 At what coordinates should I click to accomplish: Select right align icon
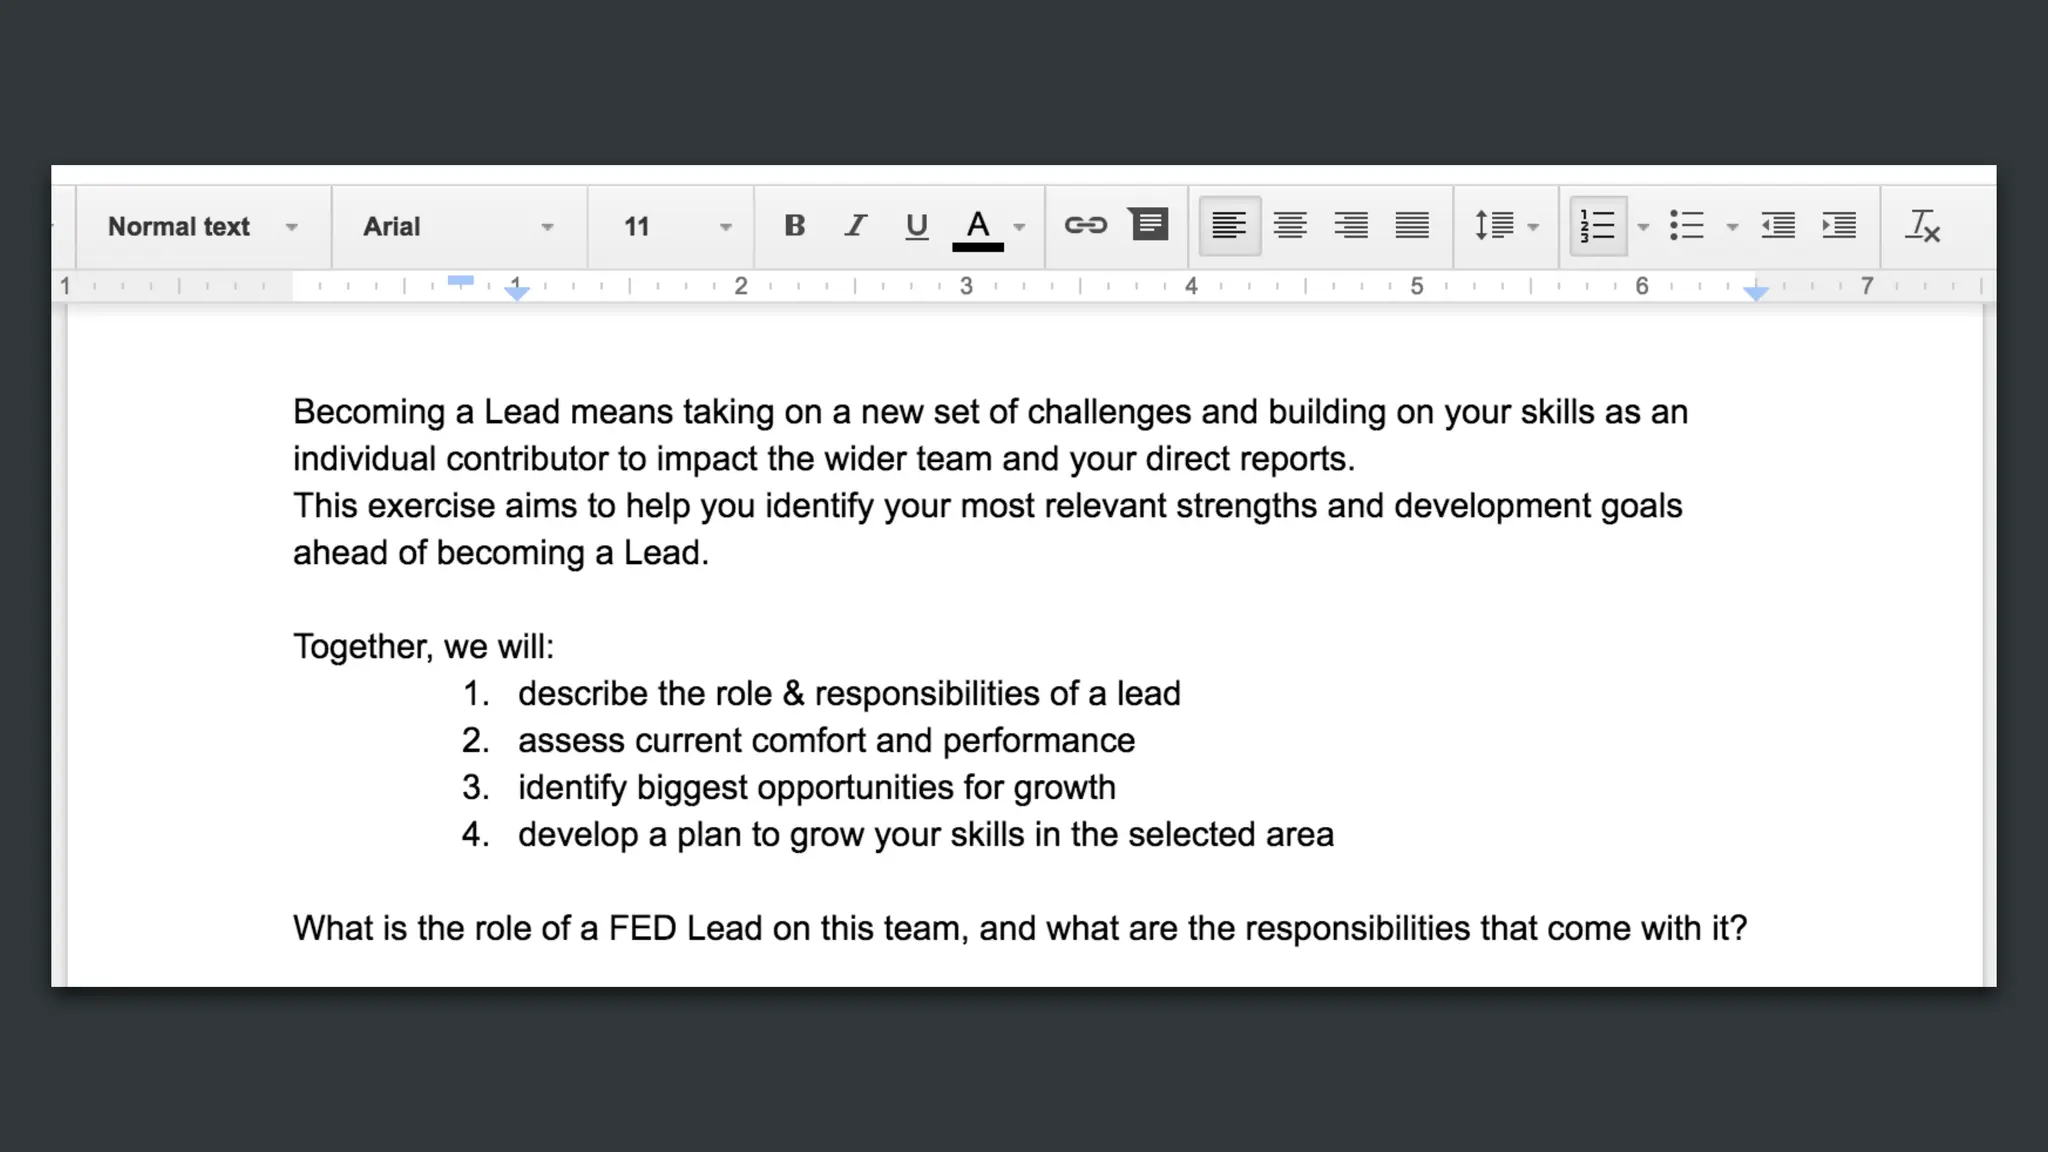tap(1351, 226)
